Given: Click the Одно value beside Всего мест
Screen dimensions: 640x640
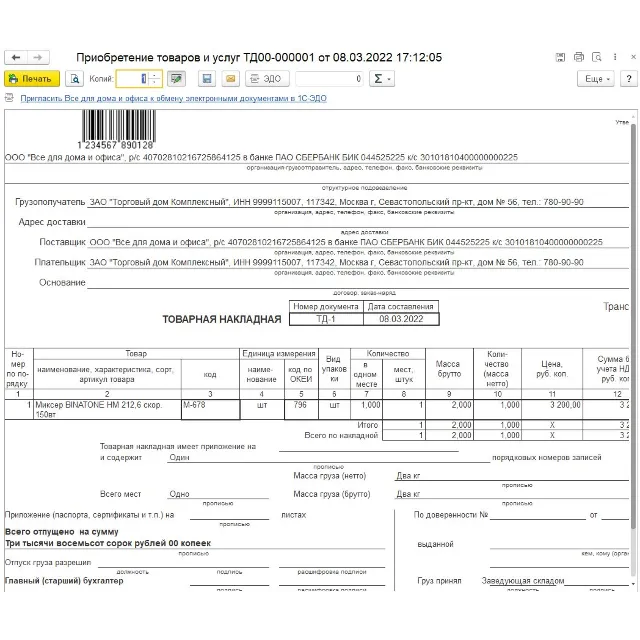Looking at the screenshot, I should [x=179, y=494].
